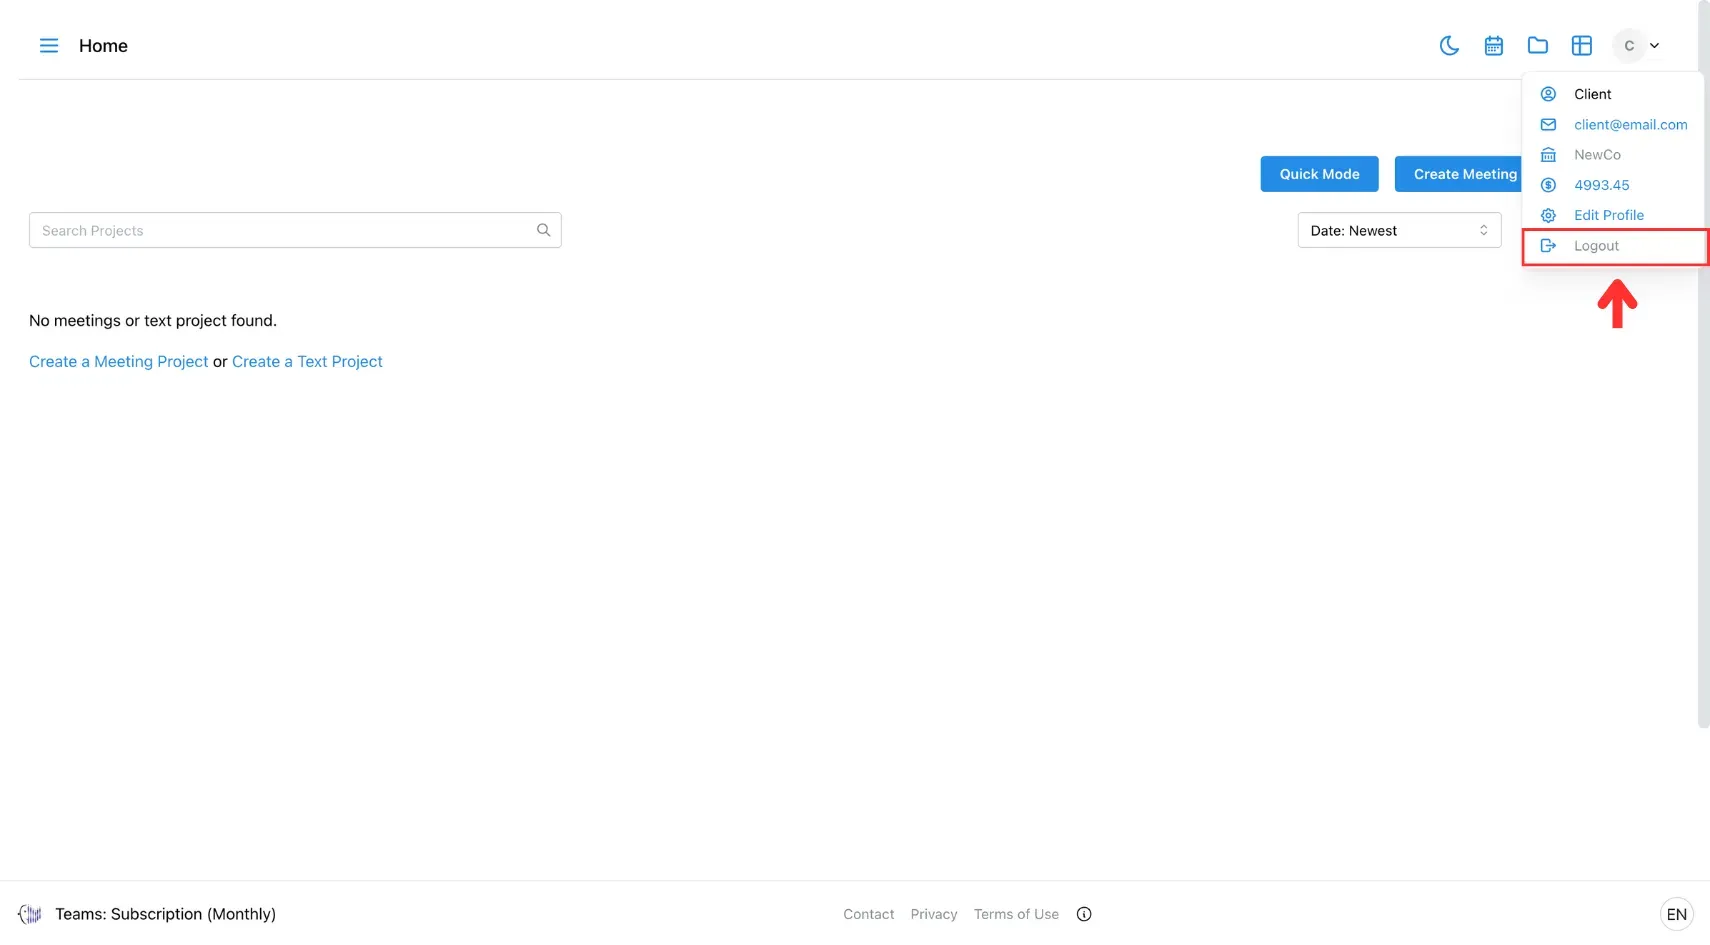Click the Quick Mode button
This screenshot has width=1710, height=945.
(x=1319, y=174)
